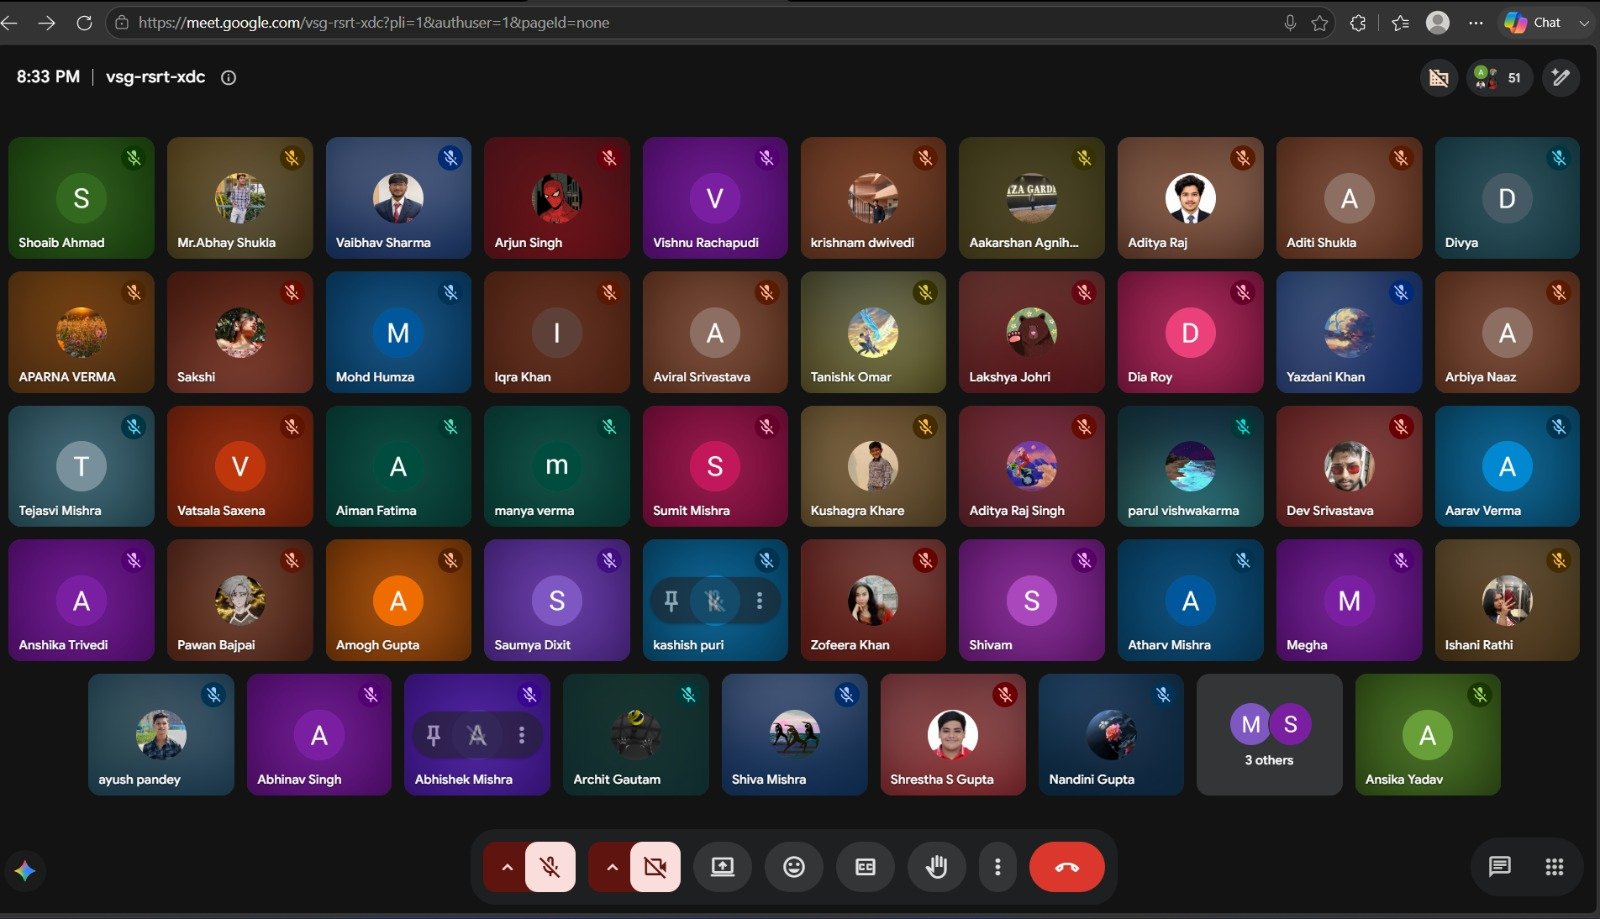This screenshot has width=1600, height=919.
Task: Pin Abhishek Mishra's tile
Action: (x=433, y=735)
